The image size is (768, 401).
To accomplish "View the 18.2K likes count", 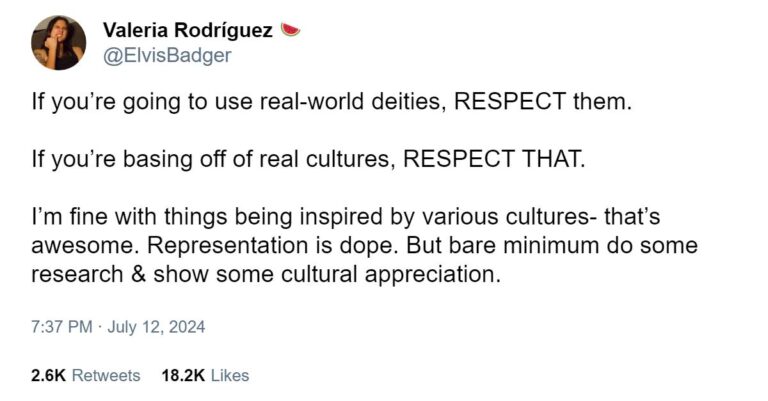I will tap(183, 376).
